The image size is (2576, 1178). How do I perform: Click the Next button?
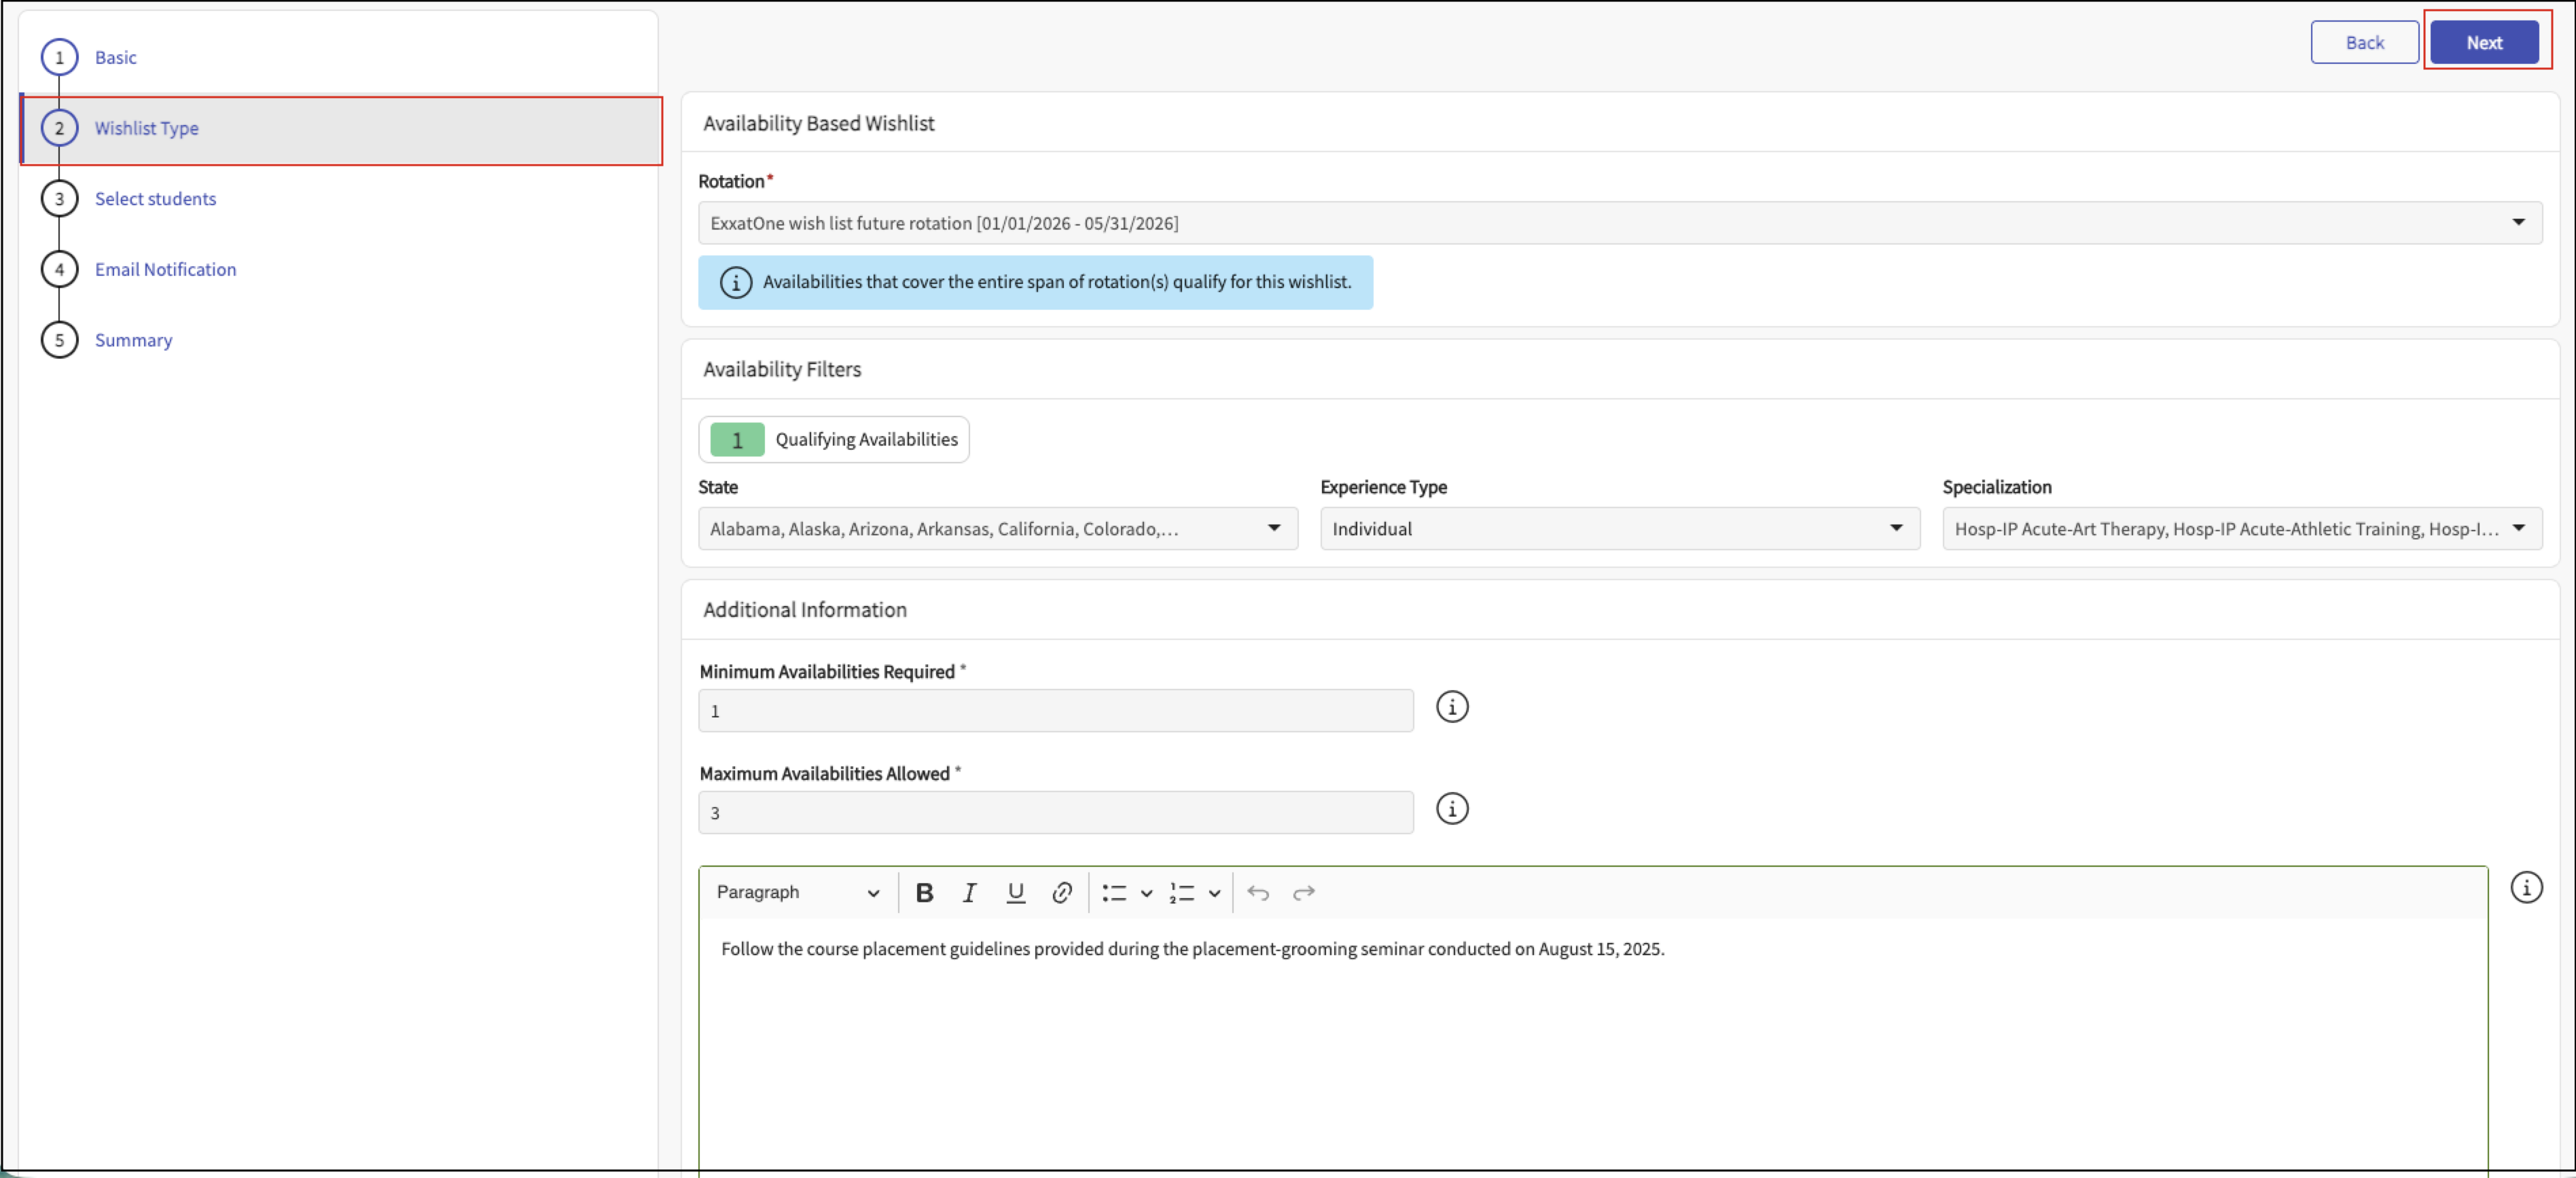[2484, 42]
